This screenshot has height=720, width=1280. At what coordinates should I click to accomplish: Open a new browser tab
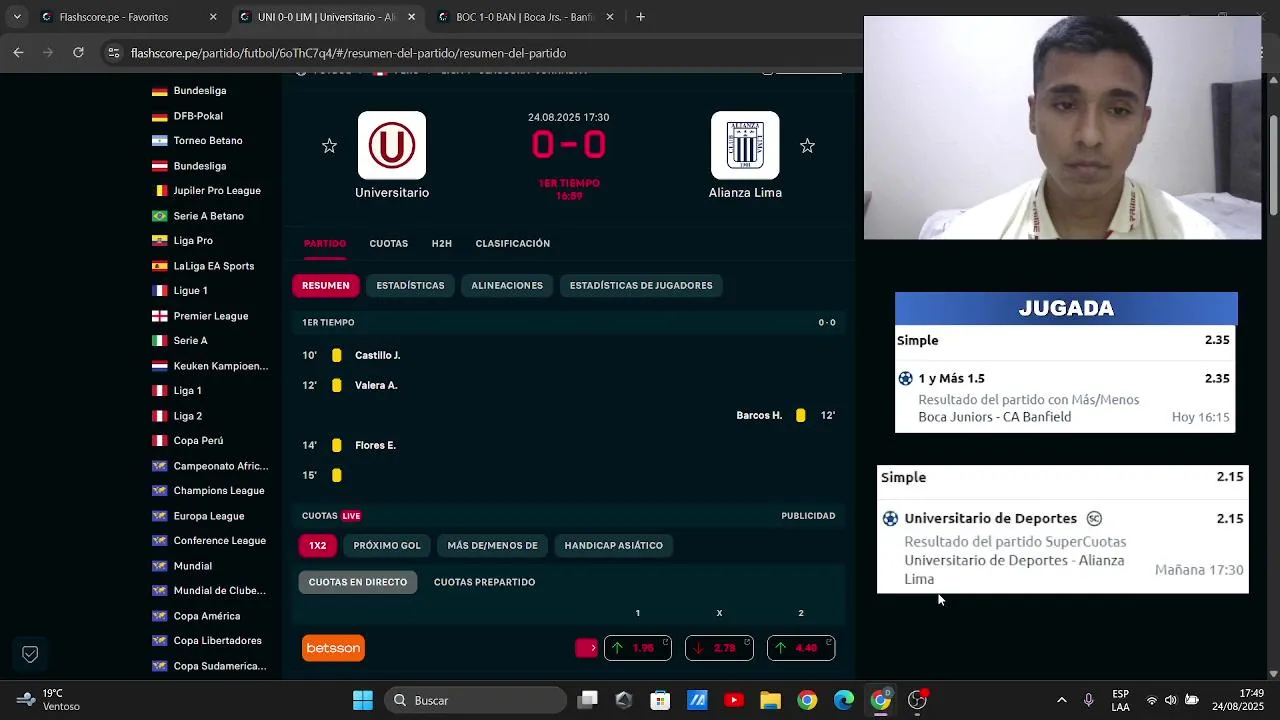click(x=640, y=17)
